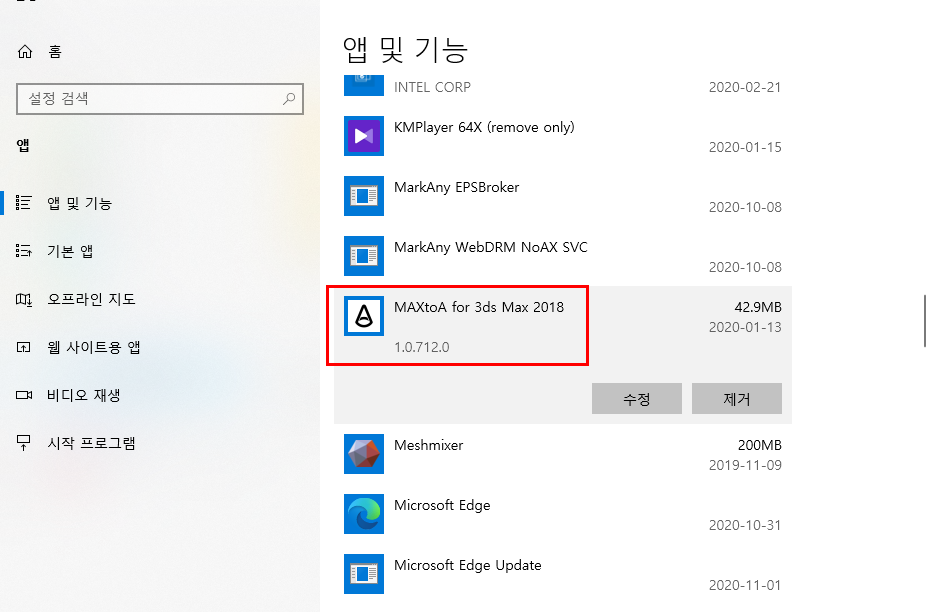The height and width of the screenshot is (612, 926).
Task: Click the 42.9MB size value
Action: pyautogui.click(x=758, y=307)
